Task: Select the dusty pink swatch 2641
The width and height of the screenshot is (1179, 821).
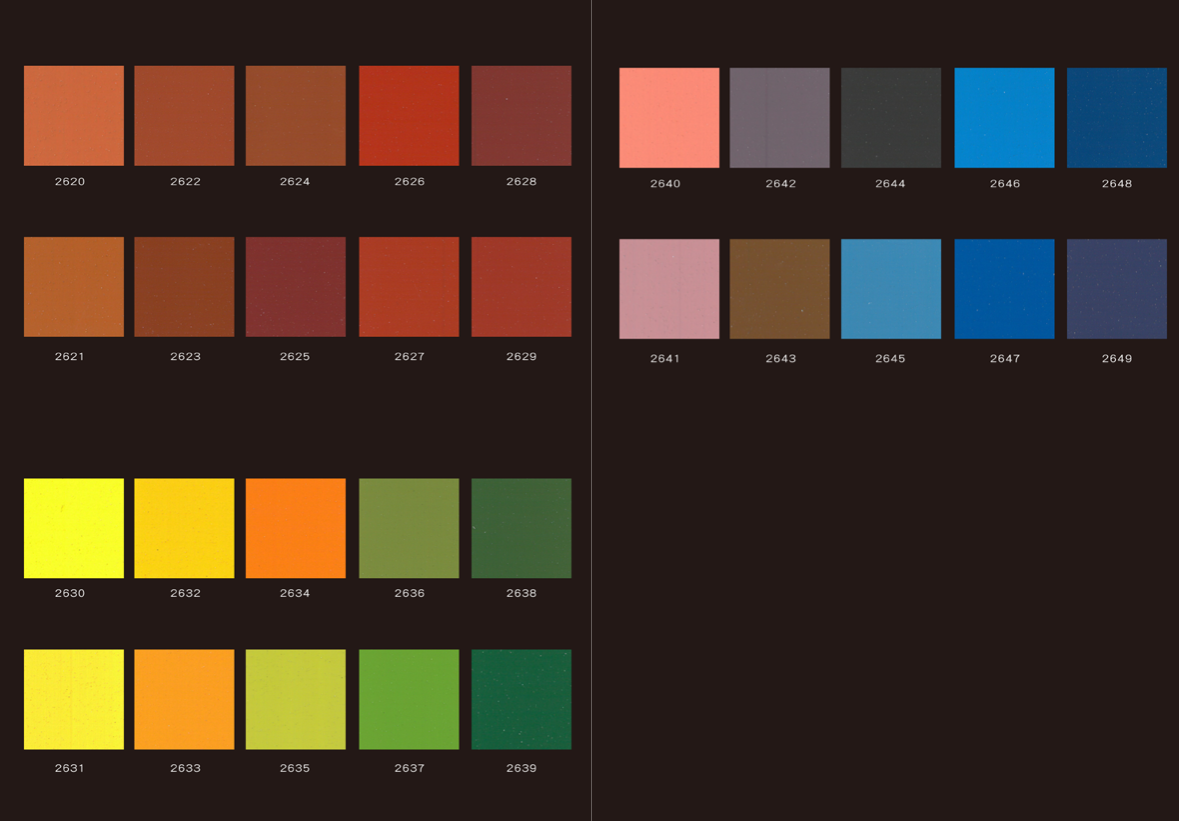Action: [669, 289]
